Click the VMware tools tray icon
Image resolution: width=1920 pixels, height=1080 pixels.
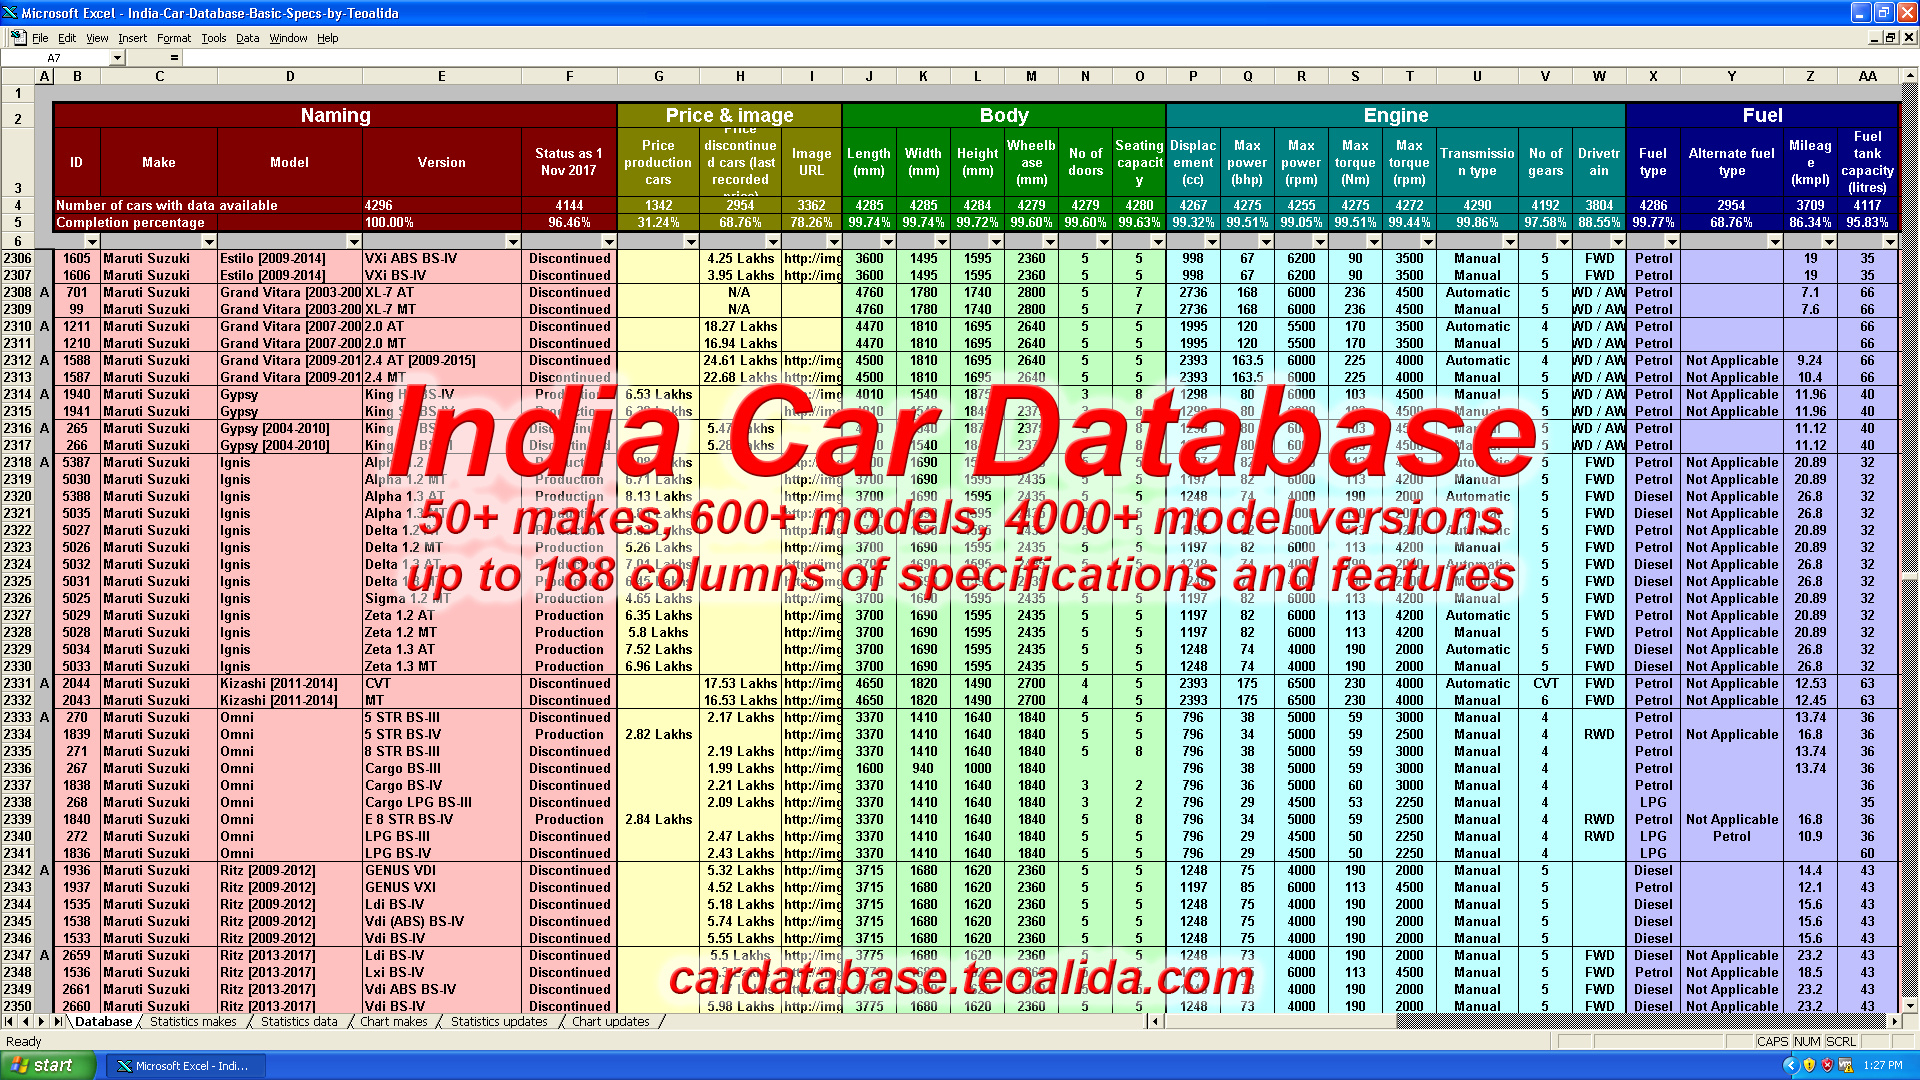click(1845, 1065)
